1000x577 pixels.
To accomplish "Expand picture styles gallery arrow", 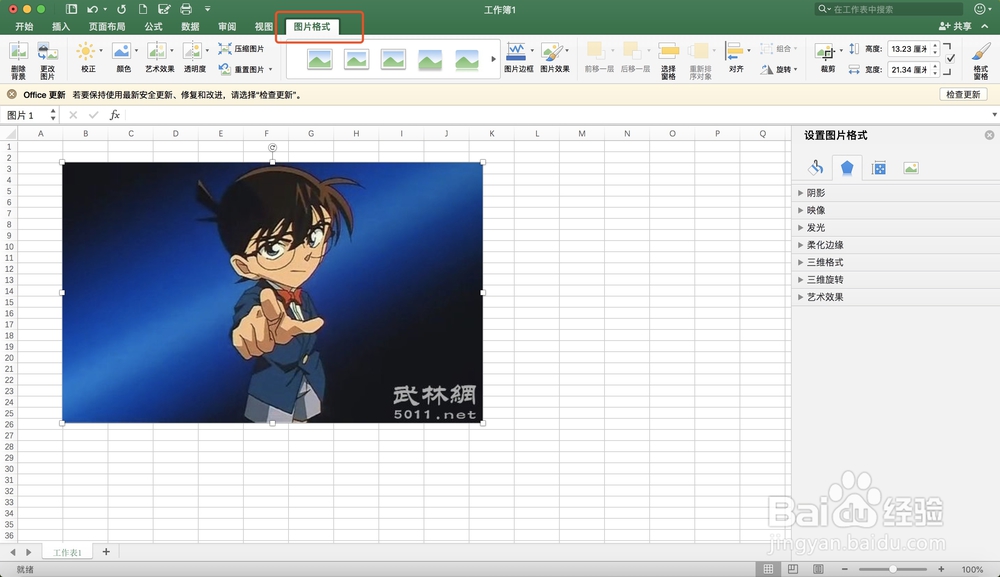I will pyautogui.click(x=493, y=59).
